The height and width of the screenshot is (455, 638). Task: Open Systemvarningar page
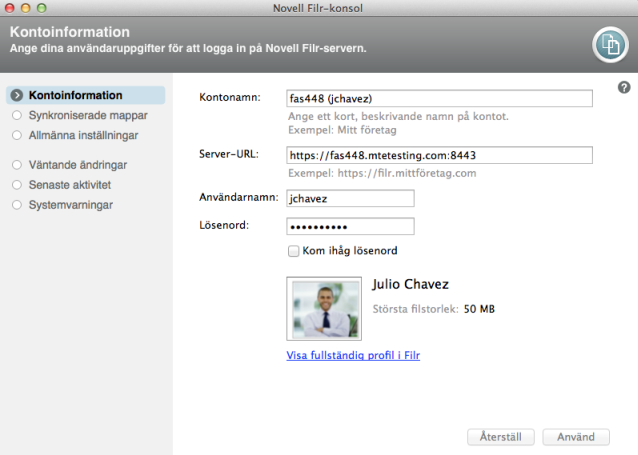71,205
